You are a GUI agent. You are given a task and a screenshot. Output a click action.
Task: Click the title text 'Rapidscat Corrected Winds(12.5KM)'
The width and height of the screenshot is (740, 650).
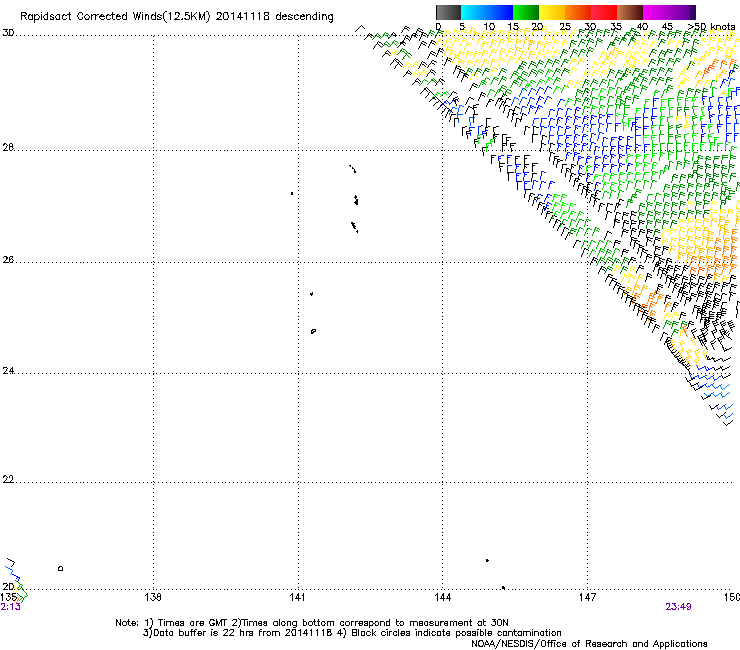coord(115,17)
